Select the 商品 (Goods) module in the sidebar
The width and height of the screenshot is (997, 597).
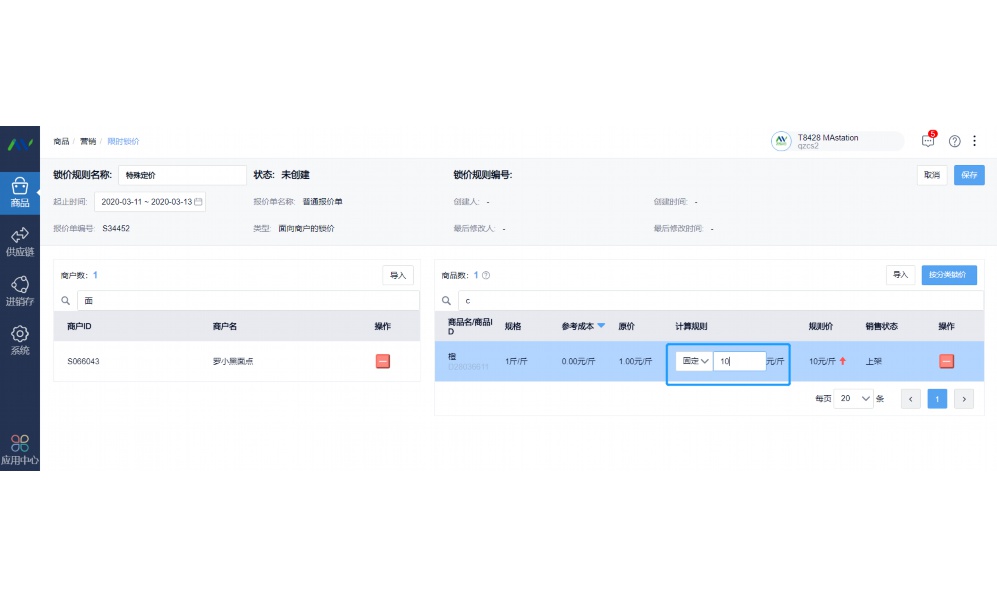20,190
